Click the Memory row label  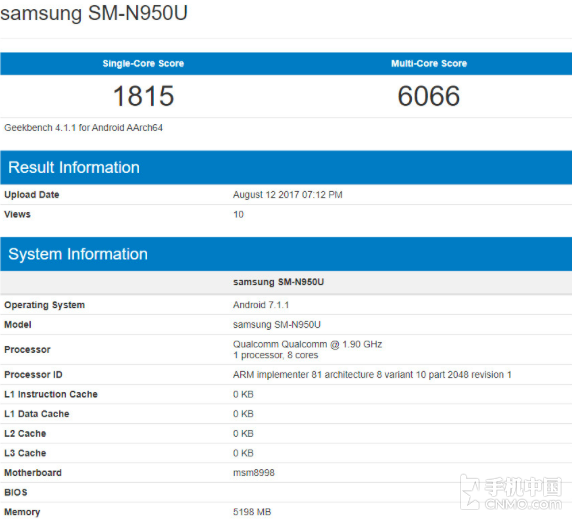(22, 512)
